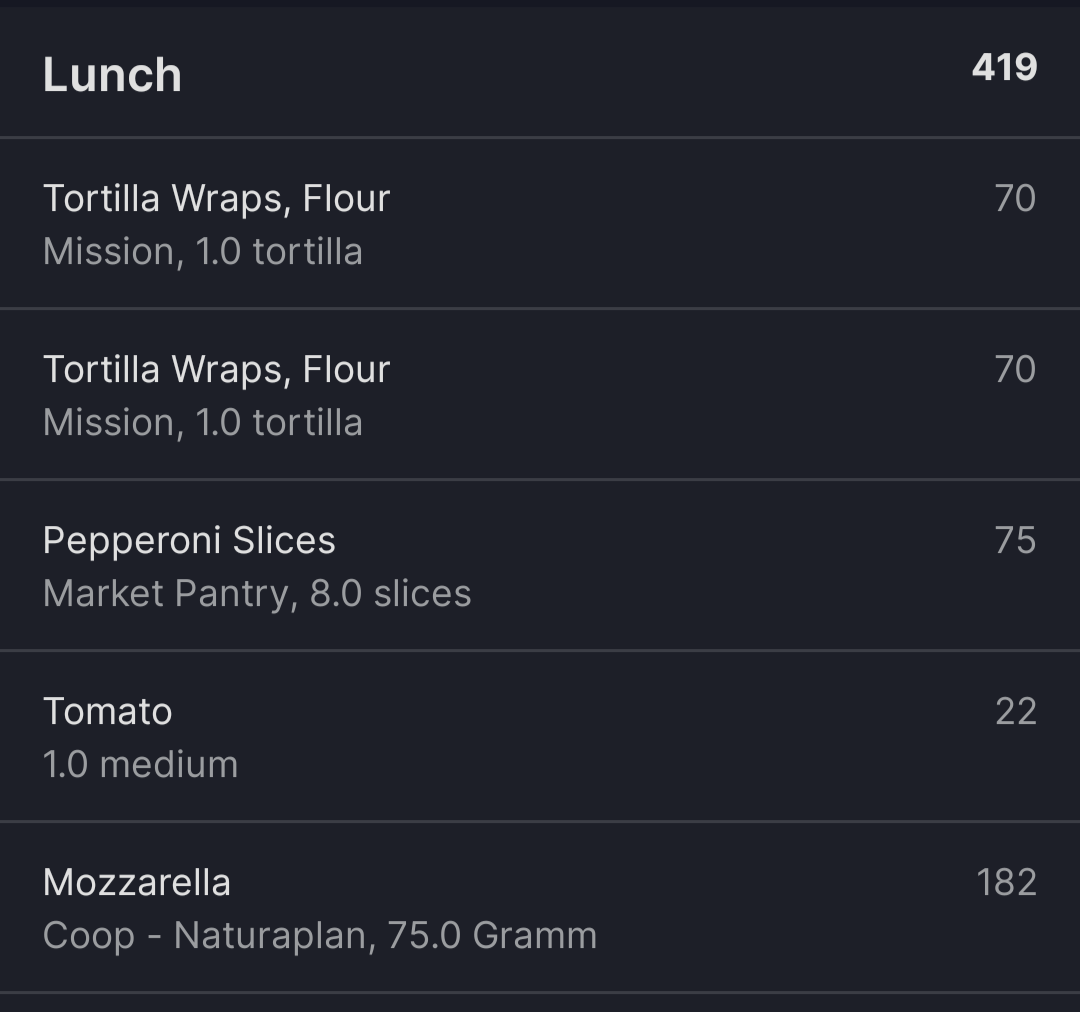Select second 'Mission, 1.0 tortilla' serving text
1080x1012 pixels.
tap(202, 422)
